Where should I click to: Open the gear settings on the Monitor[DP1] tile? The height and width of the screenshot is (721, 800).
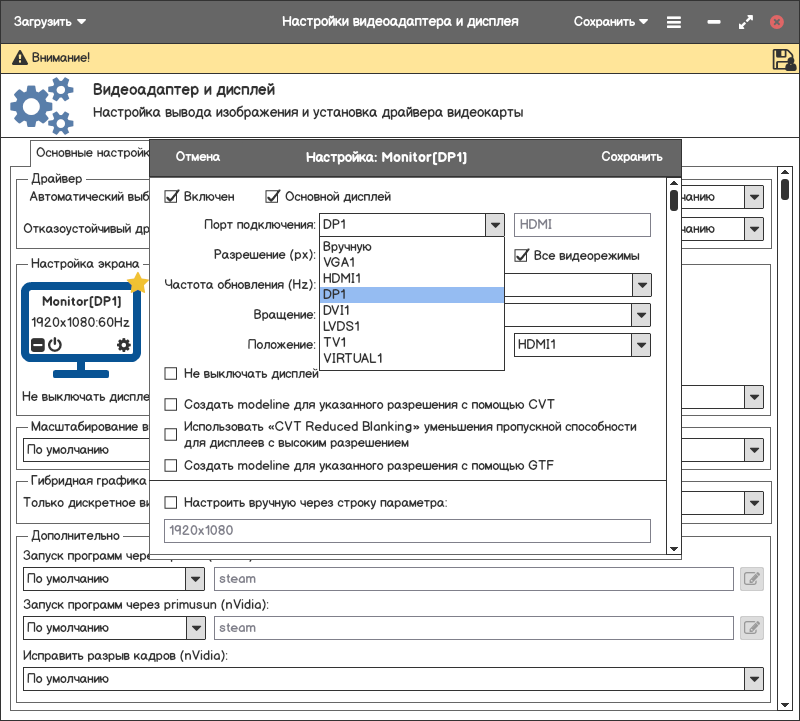point(124,345)
